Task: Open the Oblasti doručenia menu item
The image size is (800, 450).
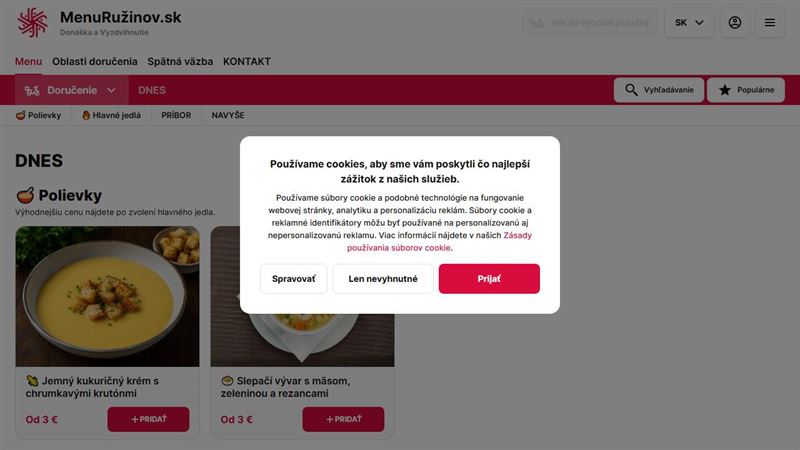Action: [x=95, y=61]
